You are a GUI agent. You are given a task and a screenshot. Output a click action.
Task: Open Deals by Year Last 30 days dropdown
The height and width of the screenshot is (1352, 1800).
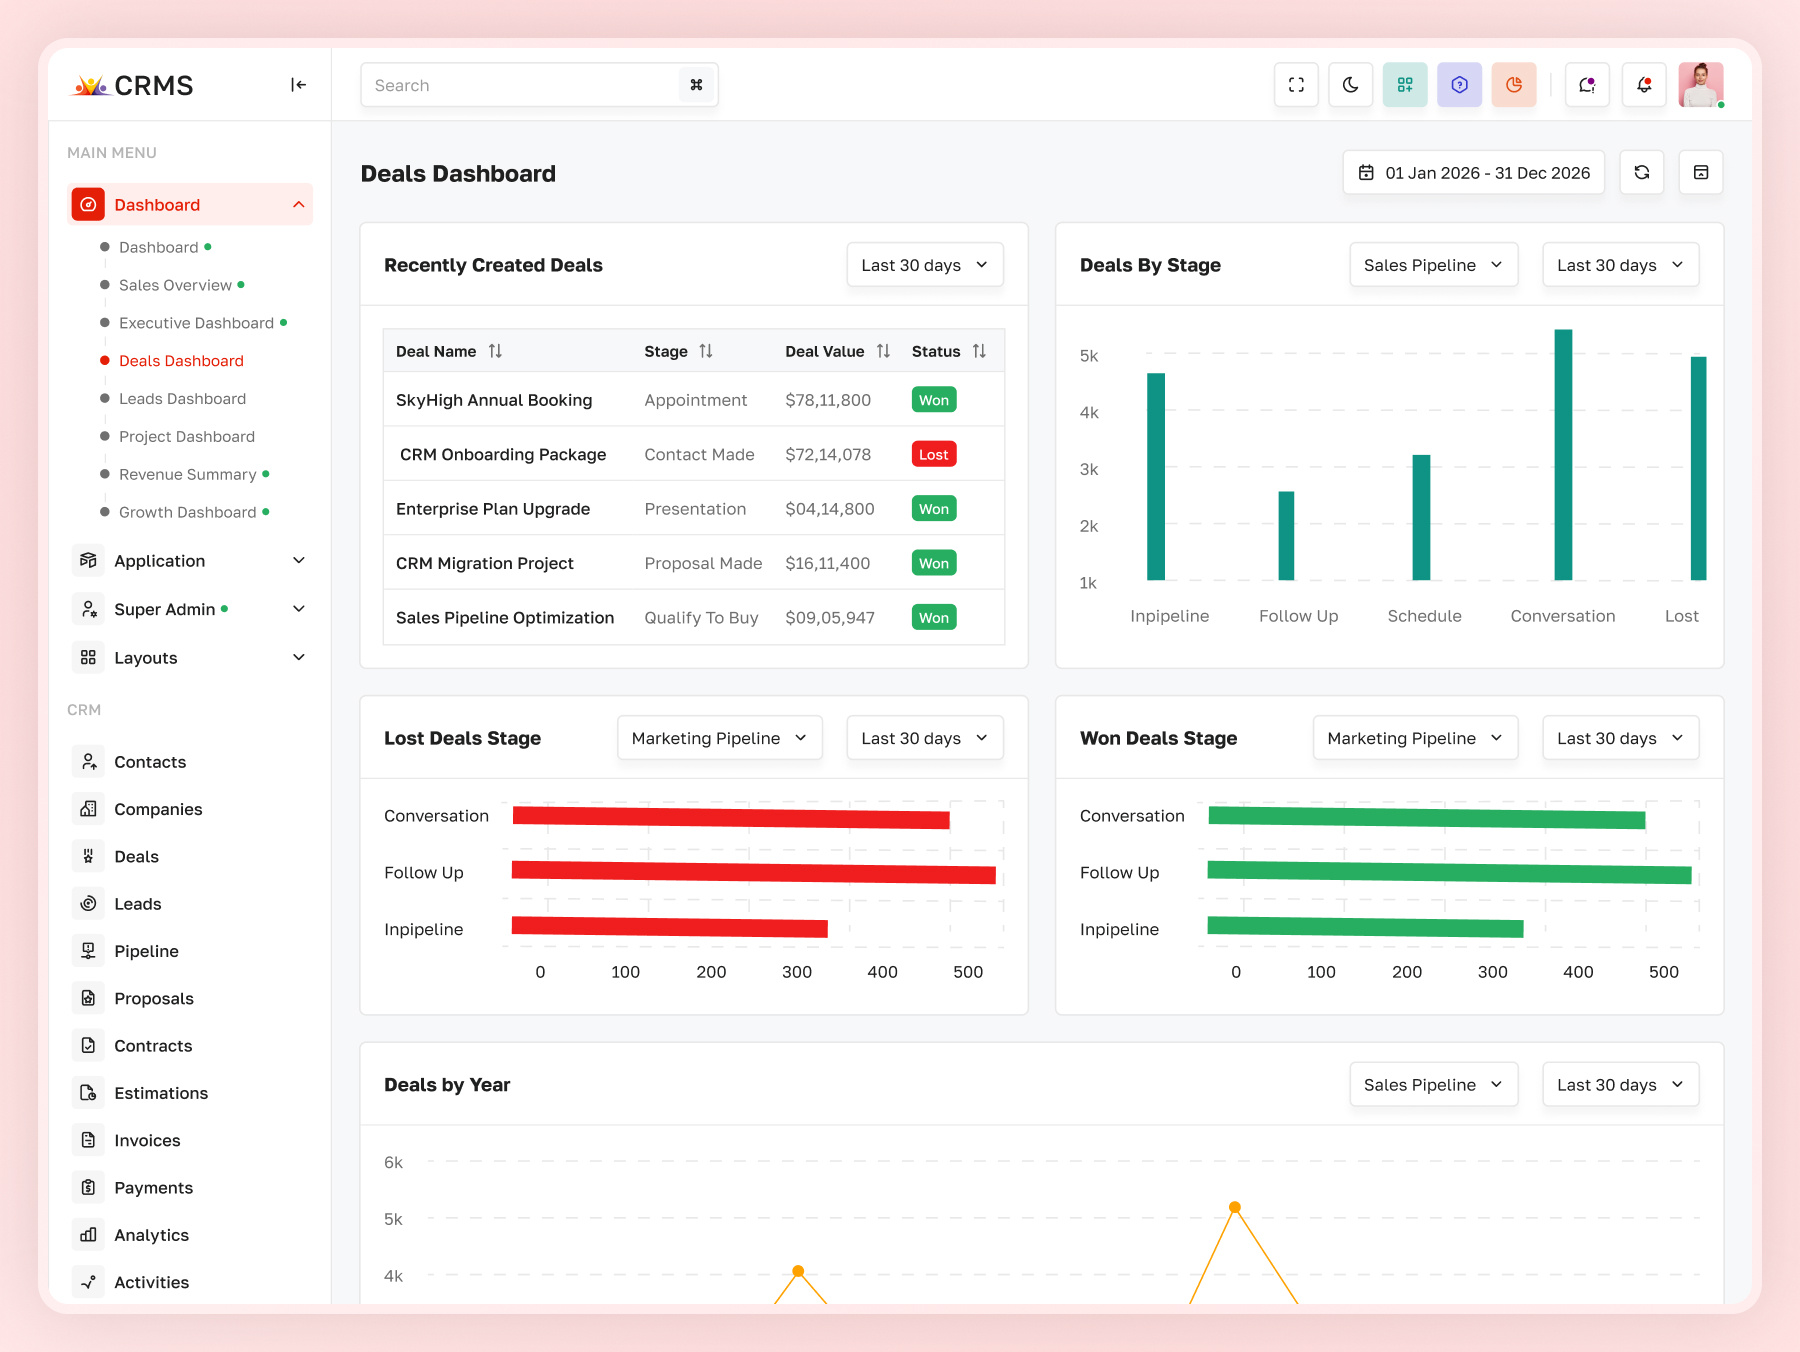point(1620,1085)
